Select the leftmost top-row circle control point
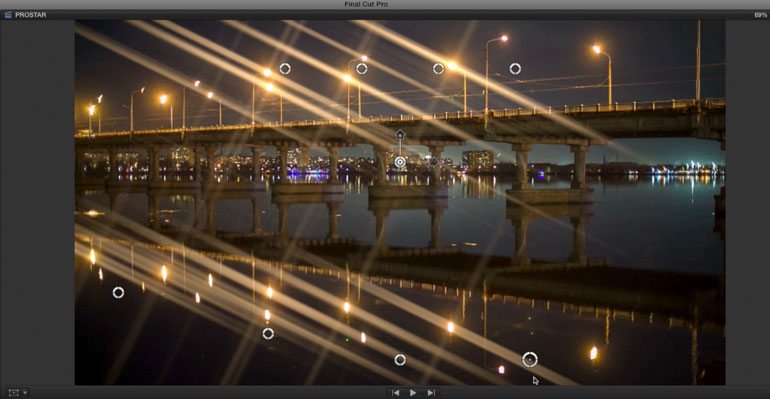770x399 pixels. 285,69
